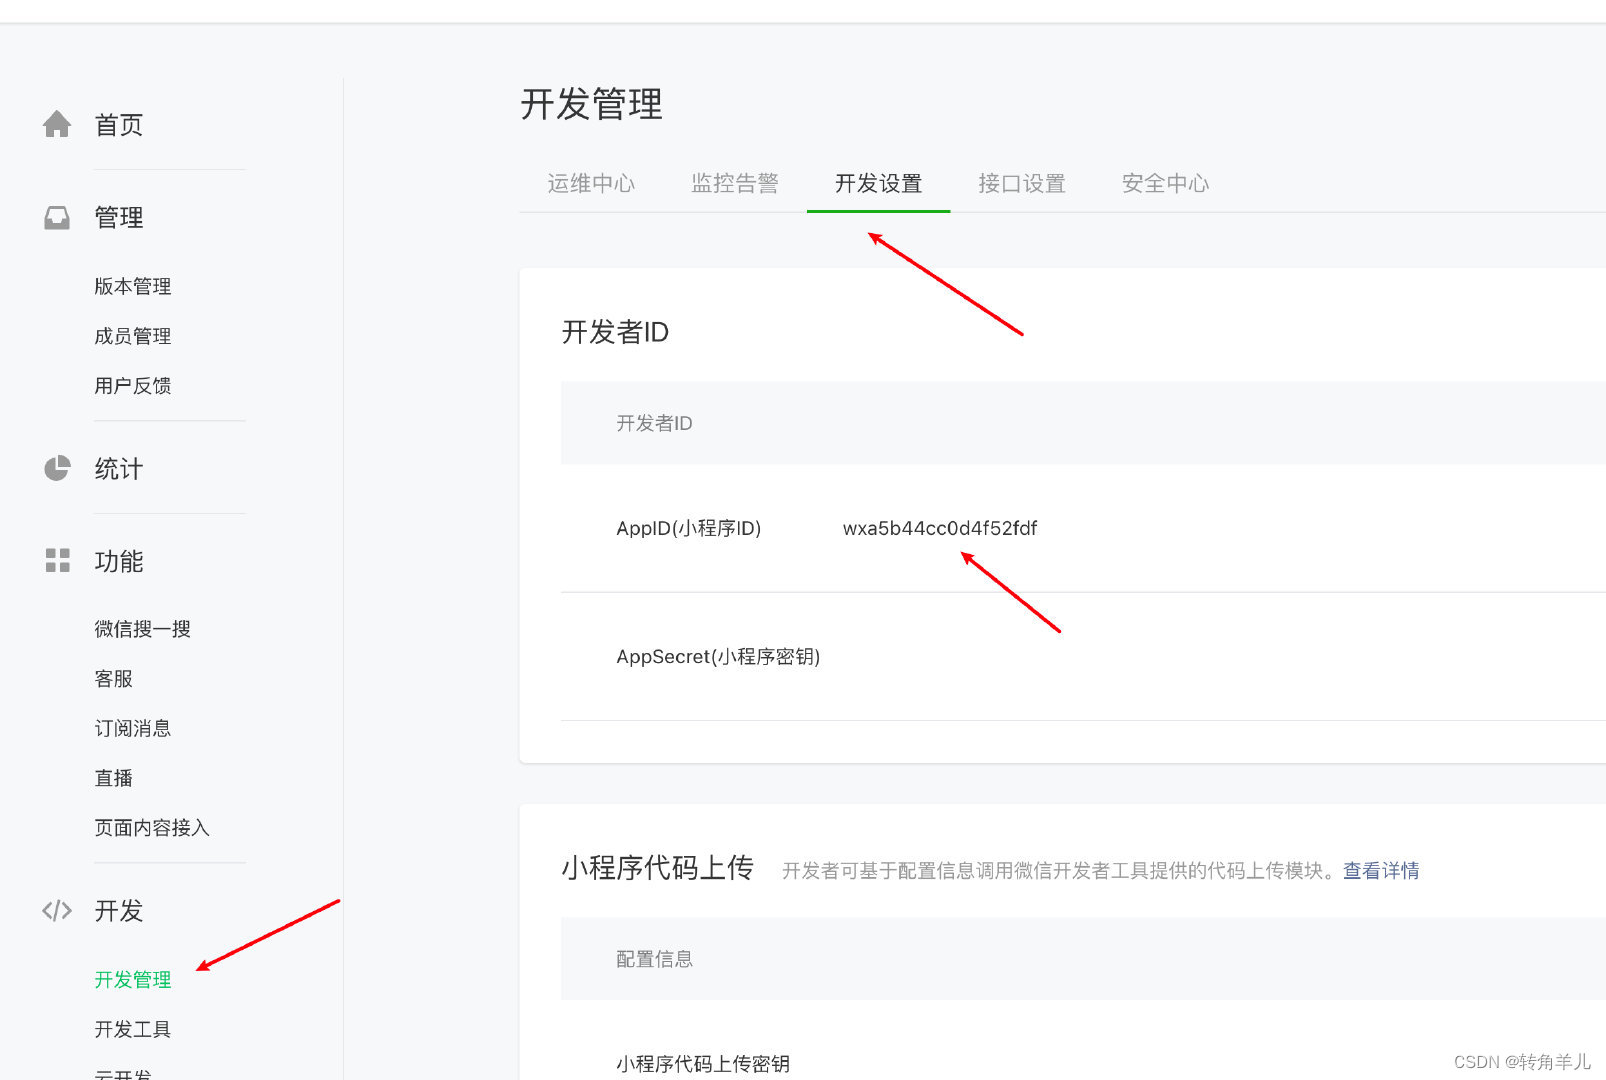Screen dimensions: 1606x1080
Task: Click the 小程序代码上传密钥 row label
Action: tap(703, 1064)
